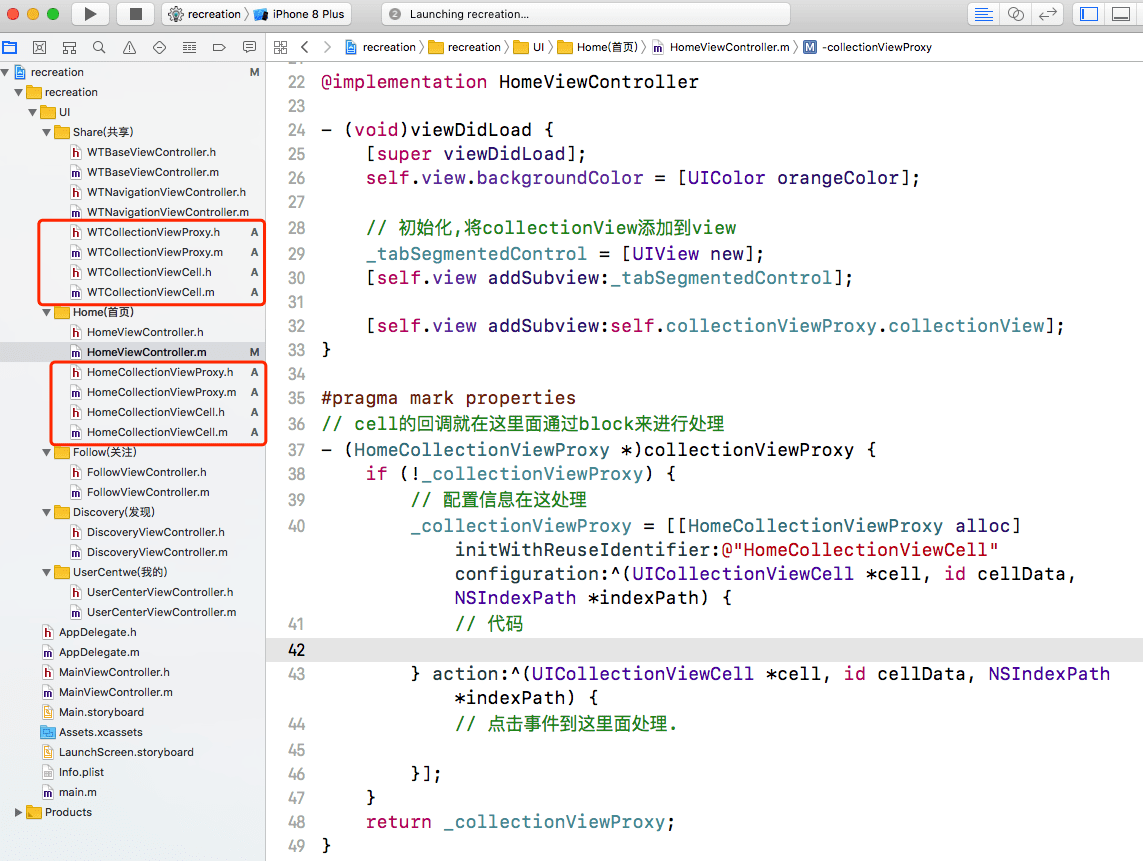Open the Breakpoint navigator icon
The image size is (1143, 861).
coord(219,47)
